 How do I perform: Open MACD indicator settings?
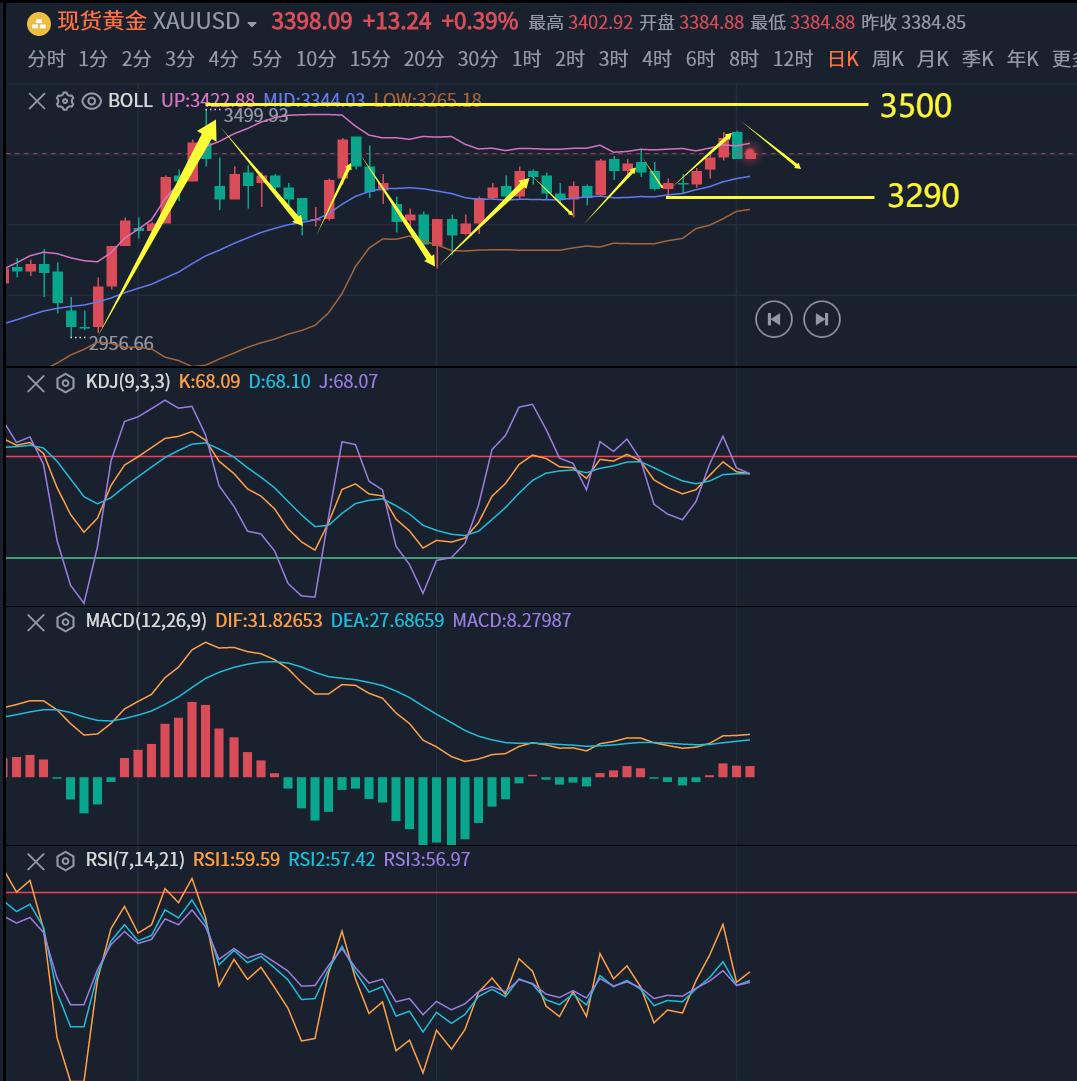coord(65,622)
